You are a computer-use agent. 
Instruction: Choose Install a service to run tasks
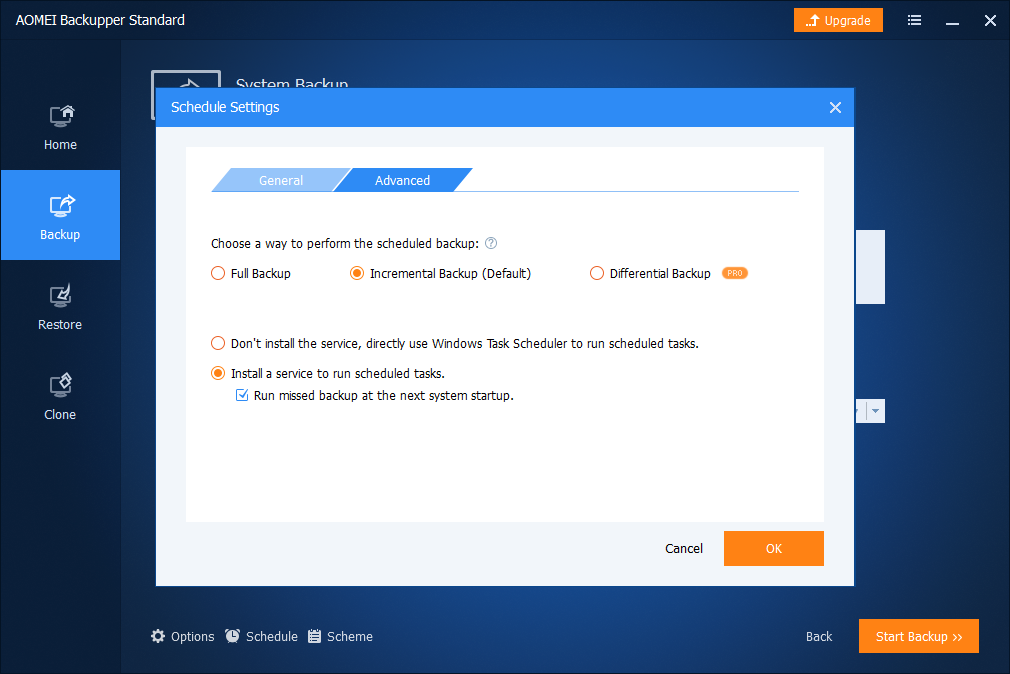[x=218, y=374]
